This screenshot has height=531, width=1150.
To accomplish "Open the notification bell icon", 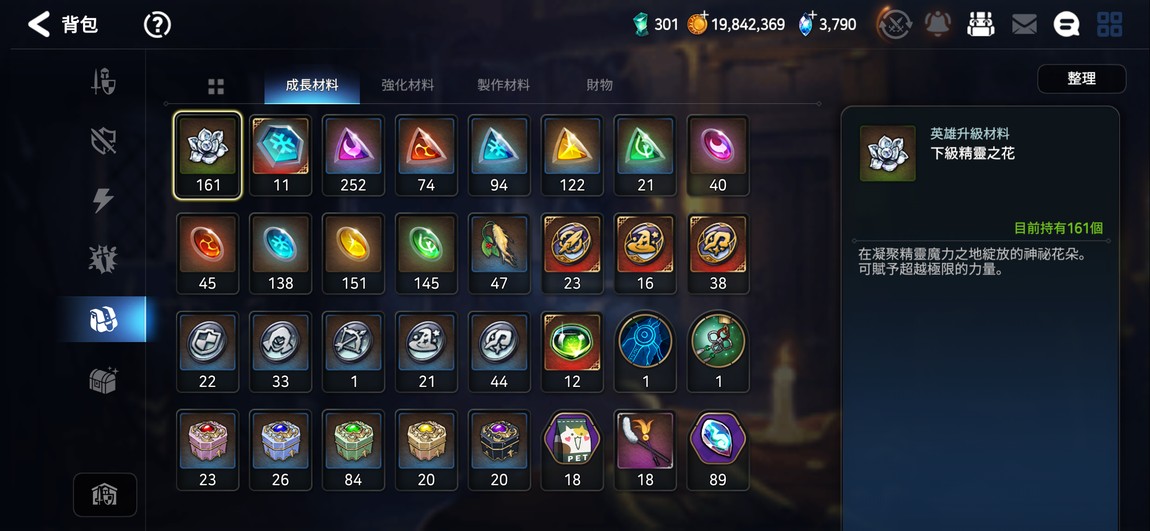I will (x=937, y=24).
